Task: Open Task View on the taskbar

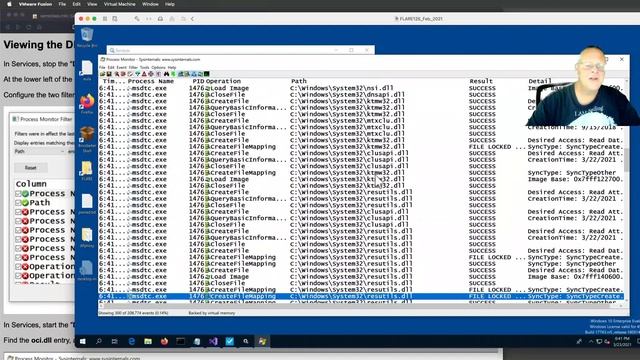Action: tap(115, 341)
